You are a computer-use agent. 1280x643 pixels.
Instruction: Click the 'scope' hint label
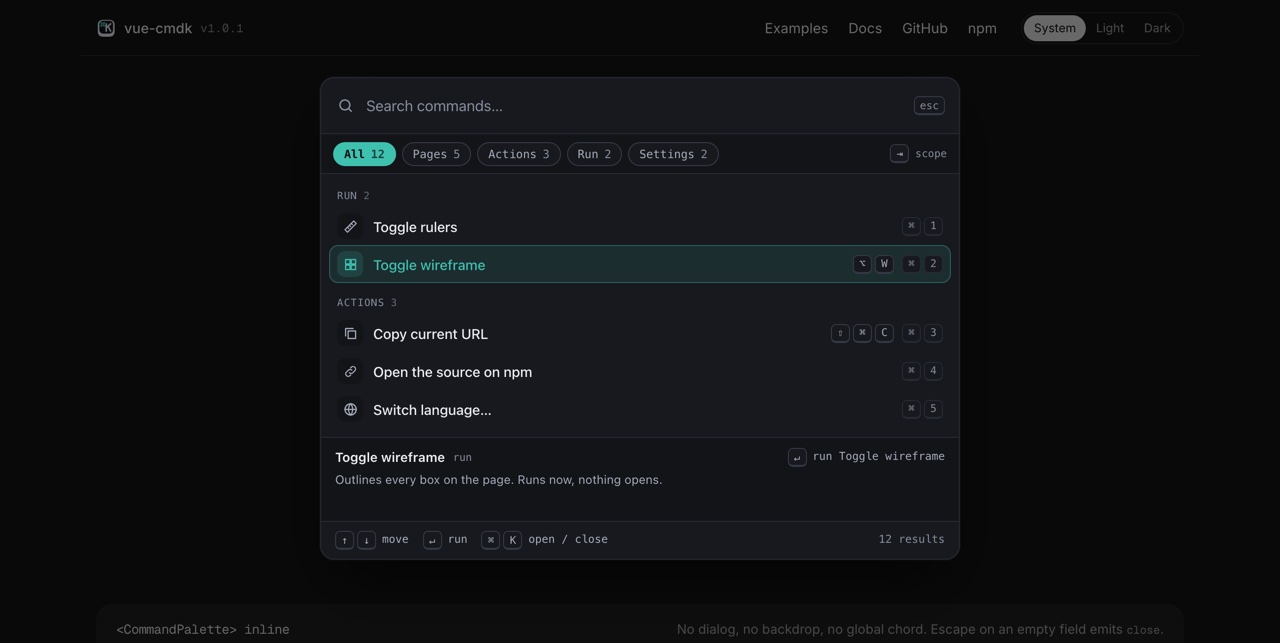(x=931, y=154)
